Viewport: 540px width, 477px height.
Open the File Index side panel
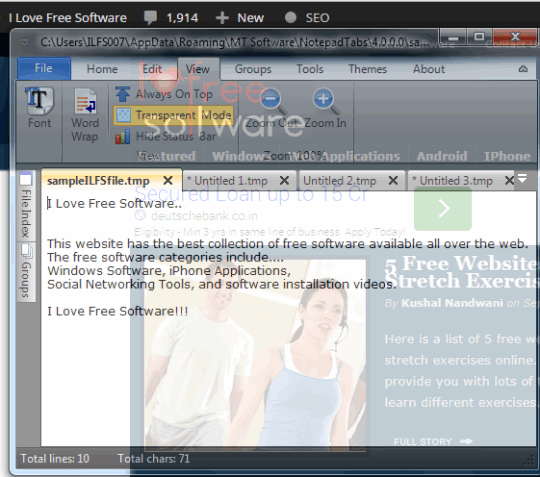[x=26, y=205]
